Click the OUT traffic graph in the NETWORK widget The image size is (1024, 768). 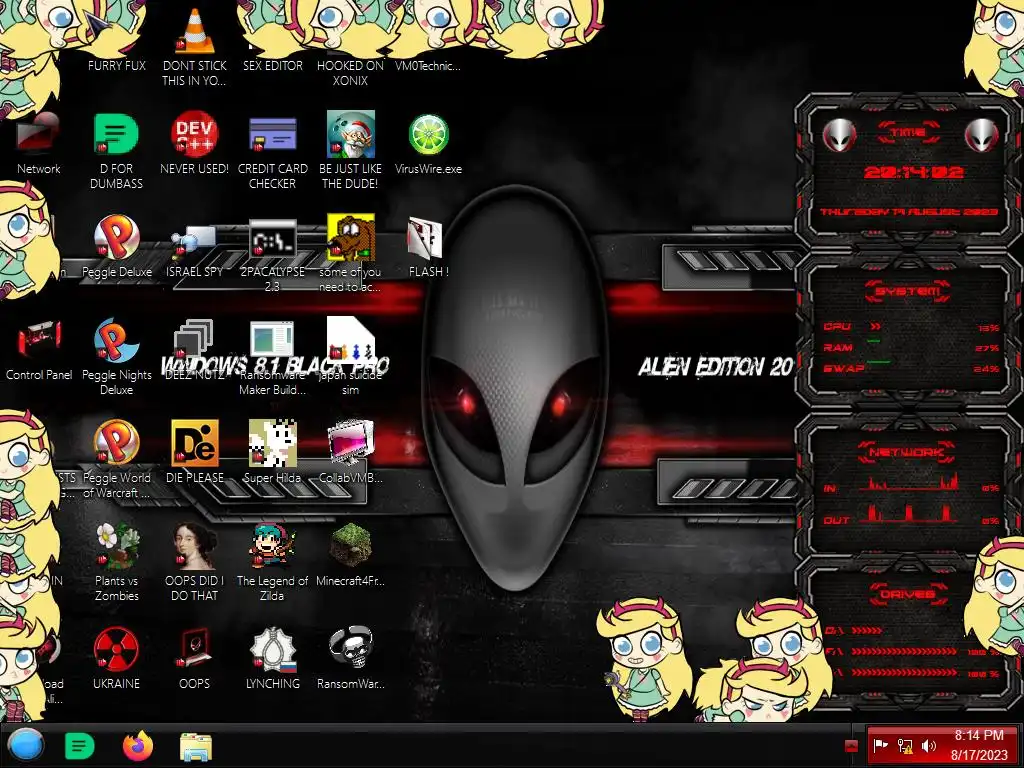pyautogui.click(x=910, y=514)
